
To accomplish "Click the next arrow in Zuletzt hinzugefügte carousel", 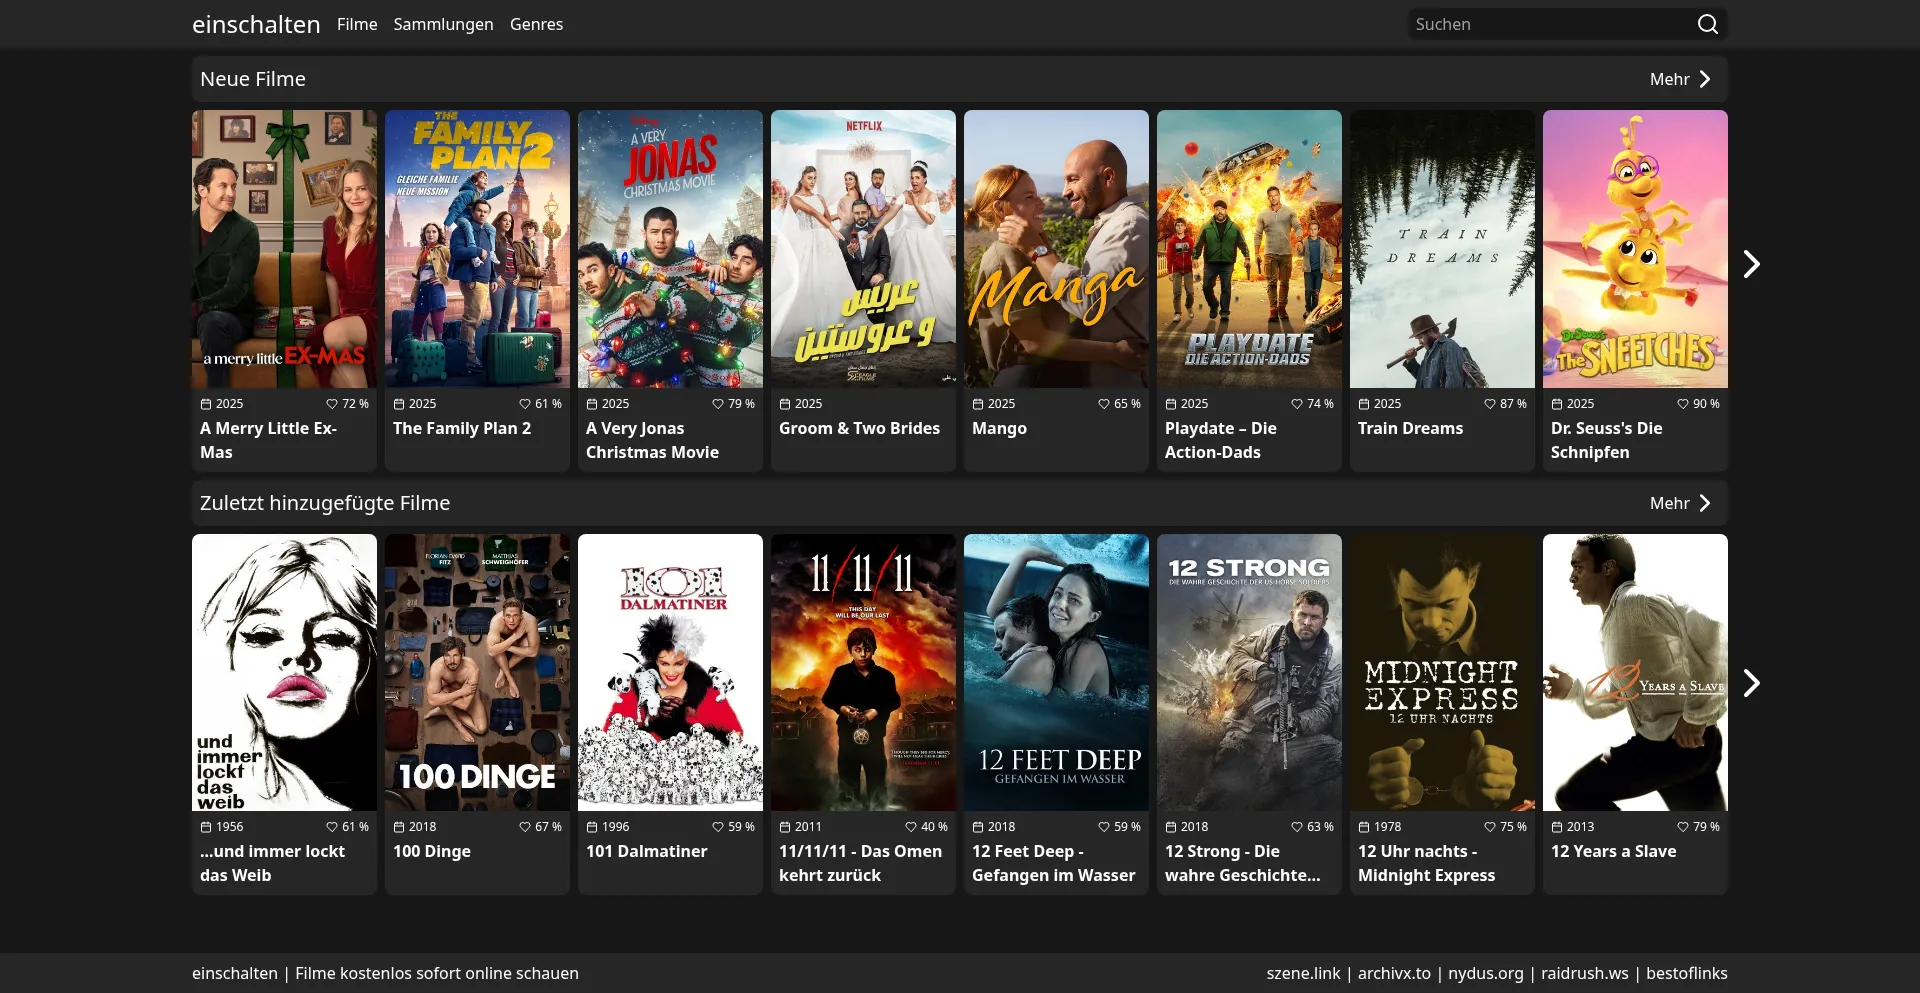I will tap(1751, 683).
